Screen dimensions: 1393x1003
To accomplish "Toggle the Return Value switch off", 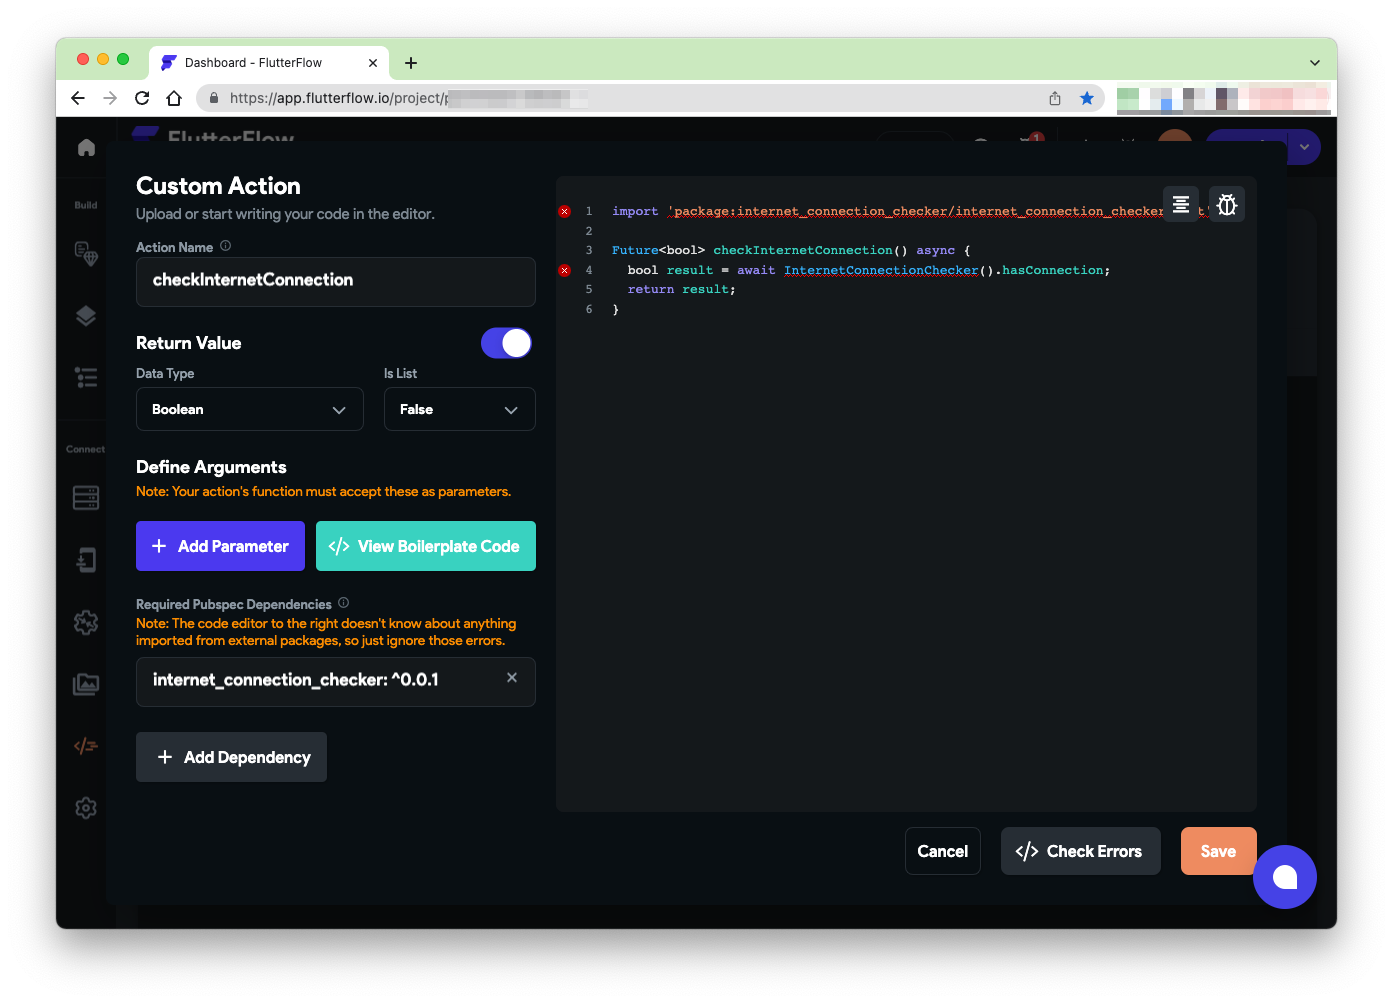I will pos(506,343).
